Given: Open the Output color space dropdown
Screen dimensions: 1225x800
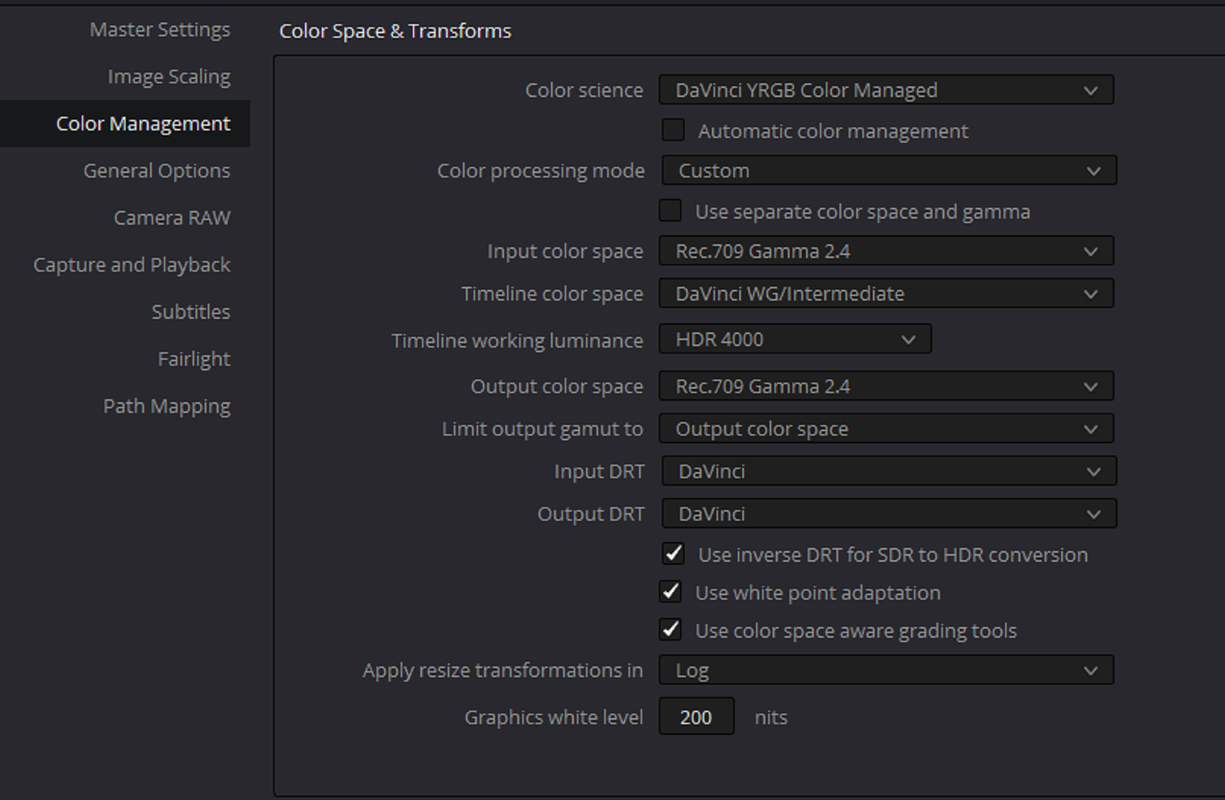Looking at the screenshot, I should [x=886, y=386].
